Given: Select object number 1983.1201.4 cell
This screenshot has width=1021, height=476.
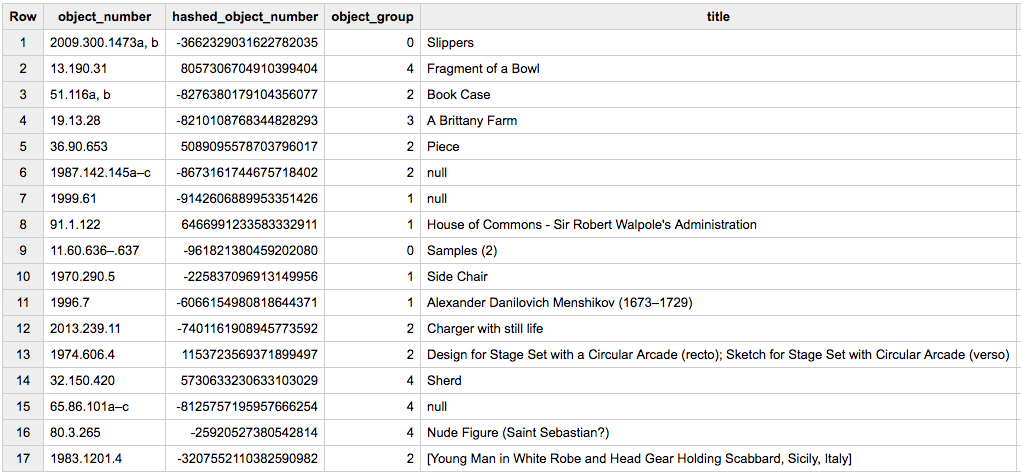Looking at the screenshot, I should 85,459.
